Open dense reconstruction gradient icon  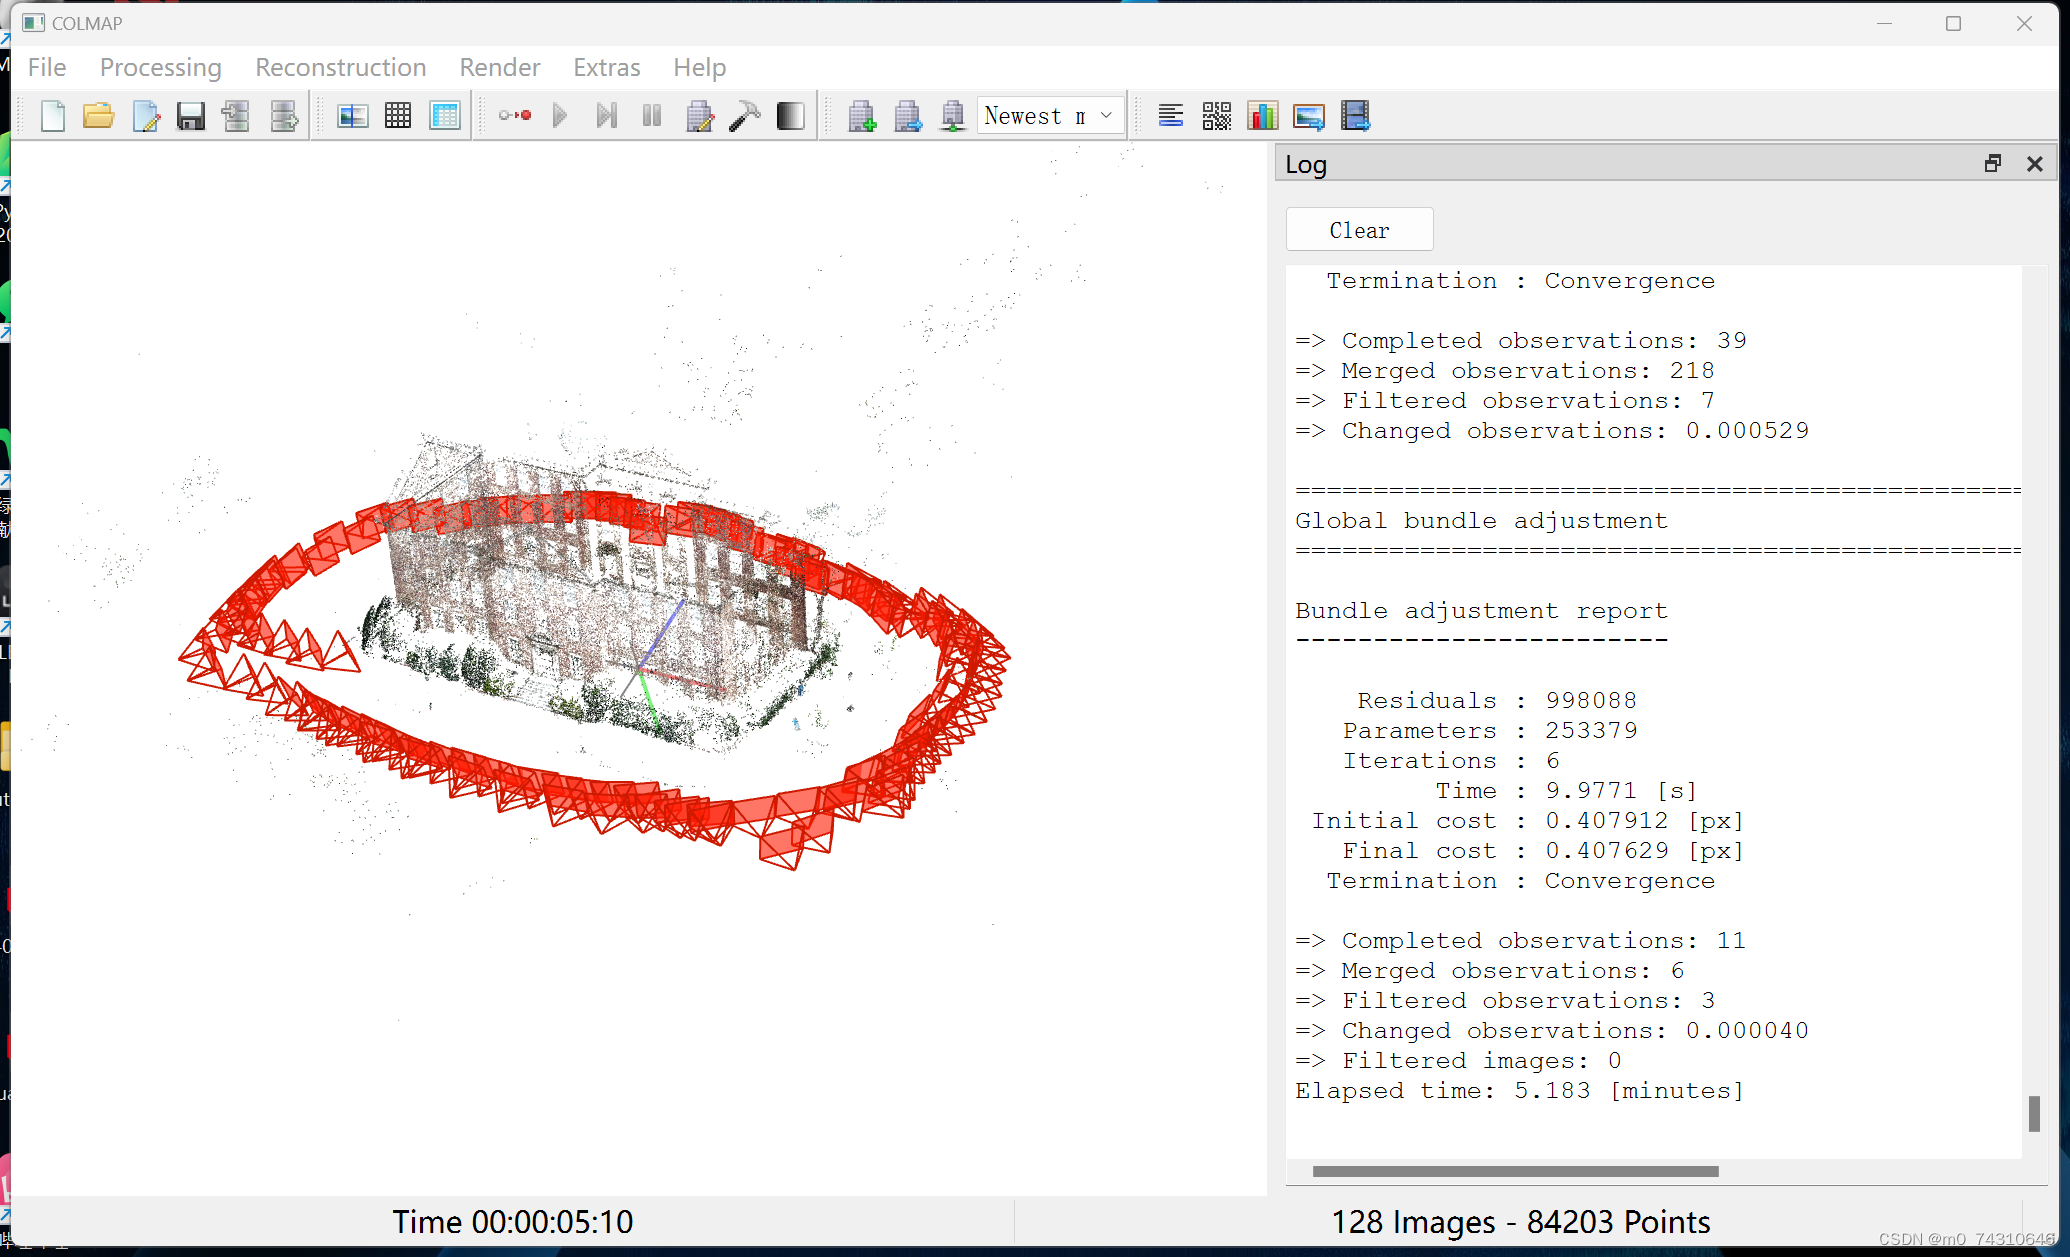tap(790, 116)
